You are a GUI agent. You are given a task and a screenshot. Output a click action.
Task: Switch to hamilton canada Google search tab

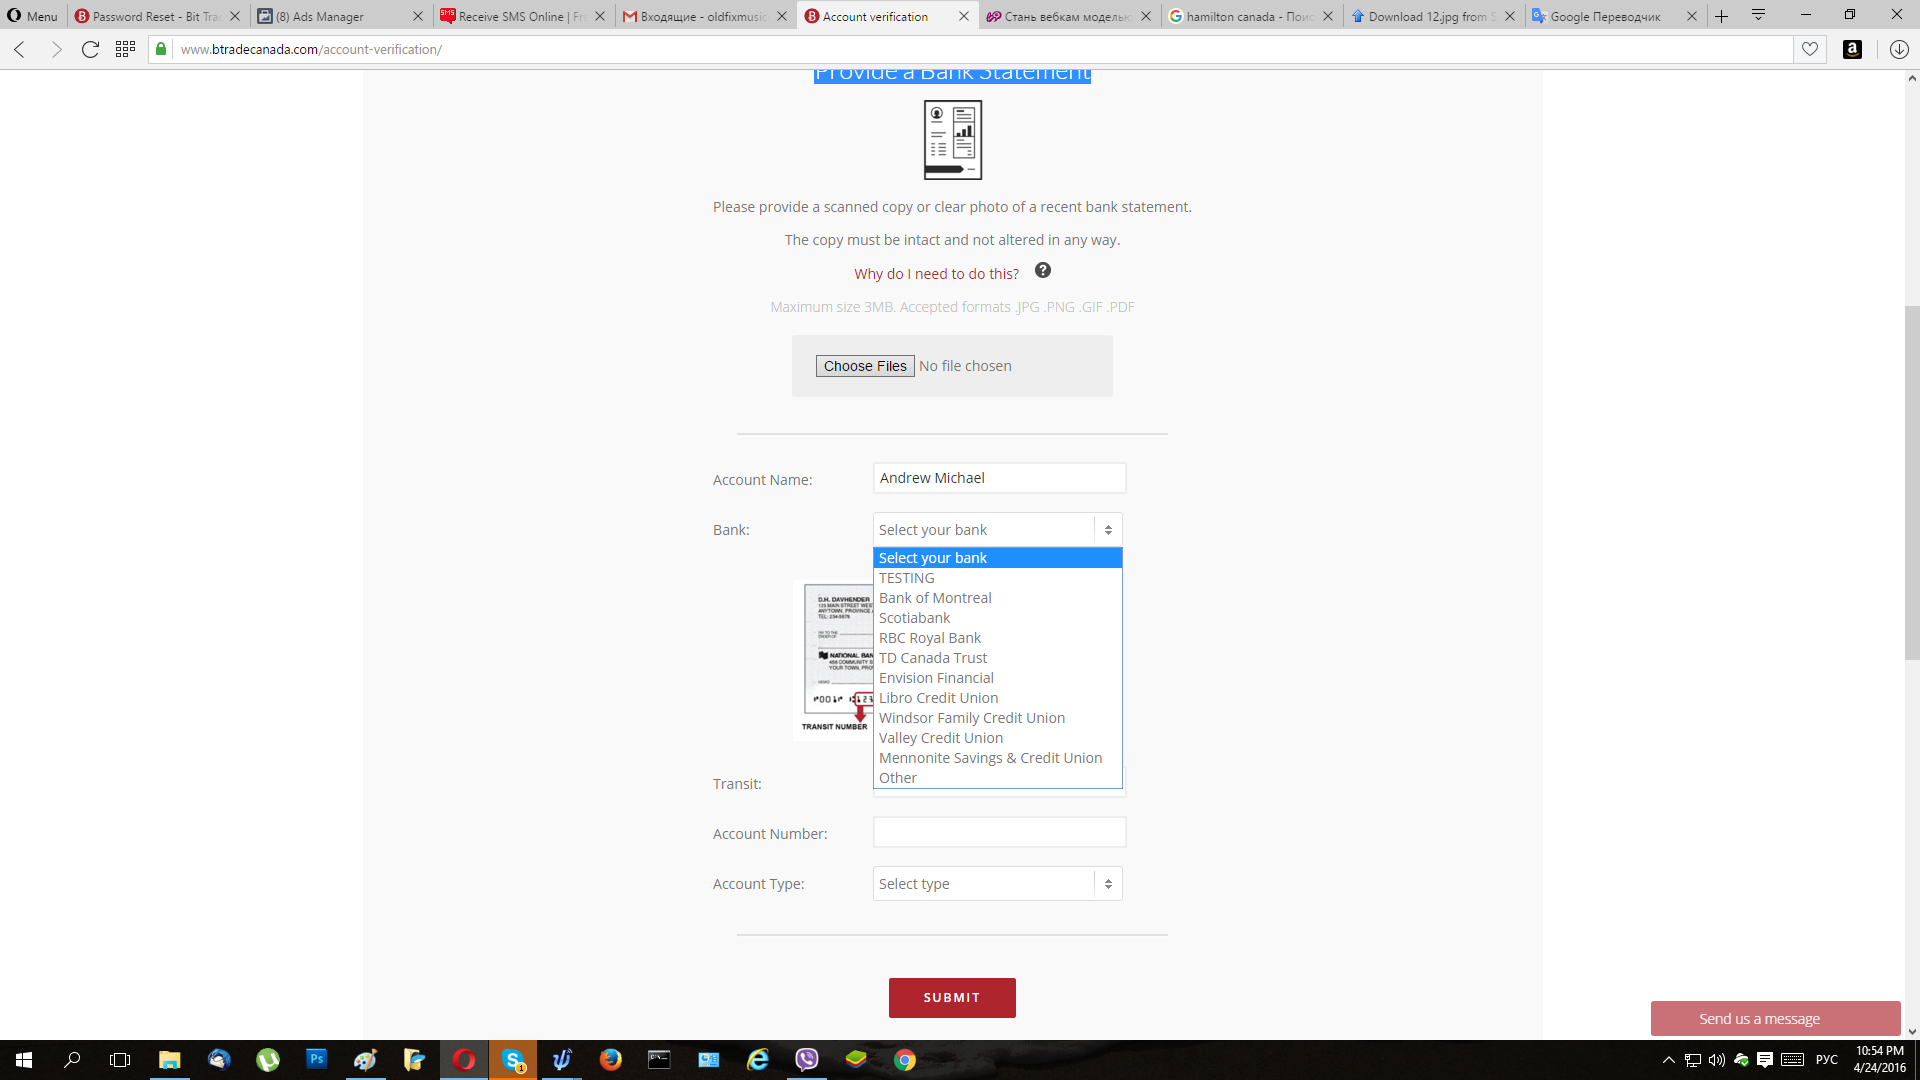1249,16
